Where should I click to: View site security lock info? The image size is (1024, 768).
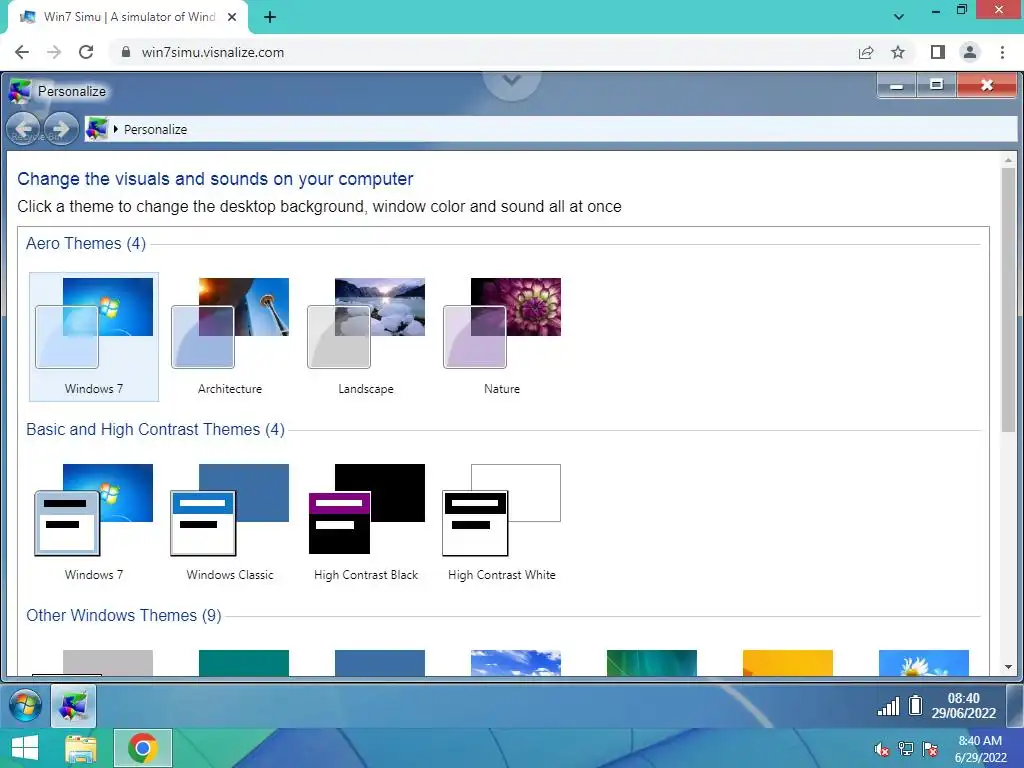tap(125, 52)
